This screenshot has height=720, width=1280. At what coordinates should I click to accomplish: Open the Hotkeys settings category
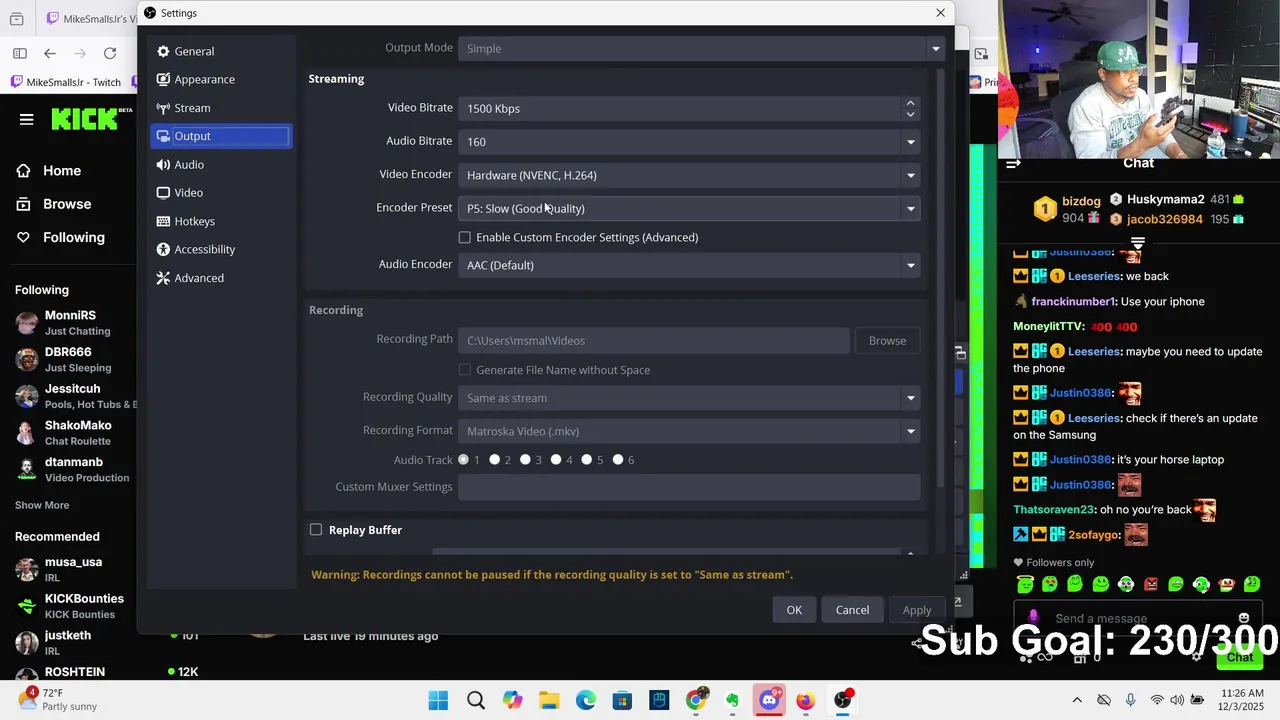click(x=220, y=221)
